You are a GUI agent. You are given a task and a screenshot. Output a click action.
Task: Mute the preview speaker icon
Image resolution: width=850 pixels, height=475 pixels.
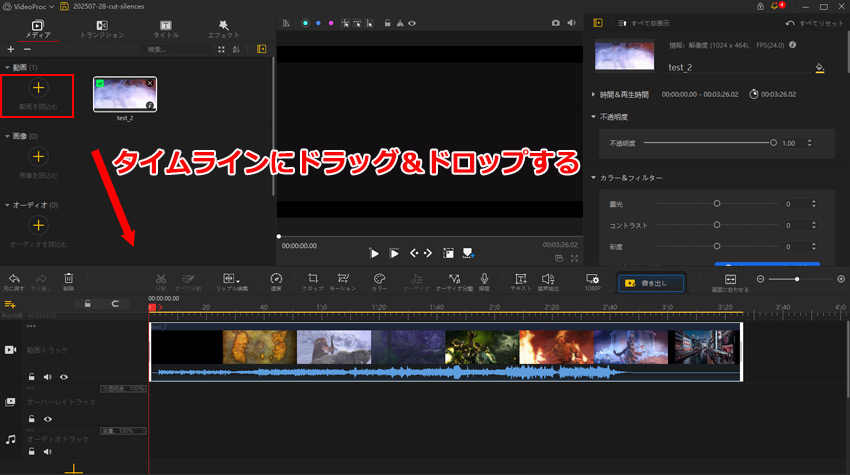[571, 23]
